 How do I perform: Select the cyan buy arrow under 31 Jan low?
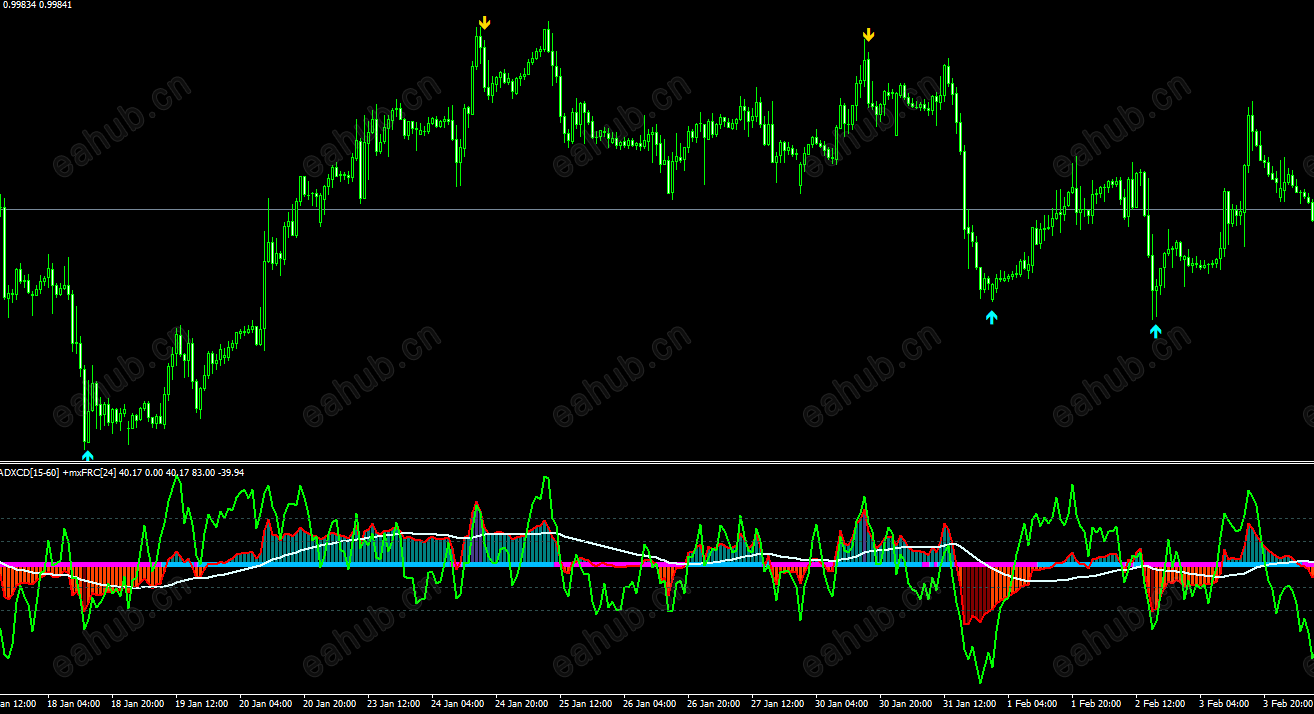pyautogui.click(x=991, y=317)
